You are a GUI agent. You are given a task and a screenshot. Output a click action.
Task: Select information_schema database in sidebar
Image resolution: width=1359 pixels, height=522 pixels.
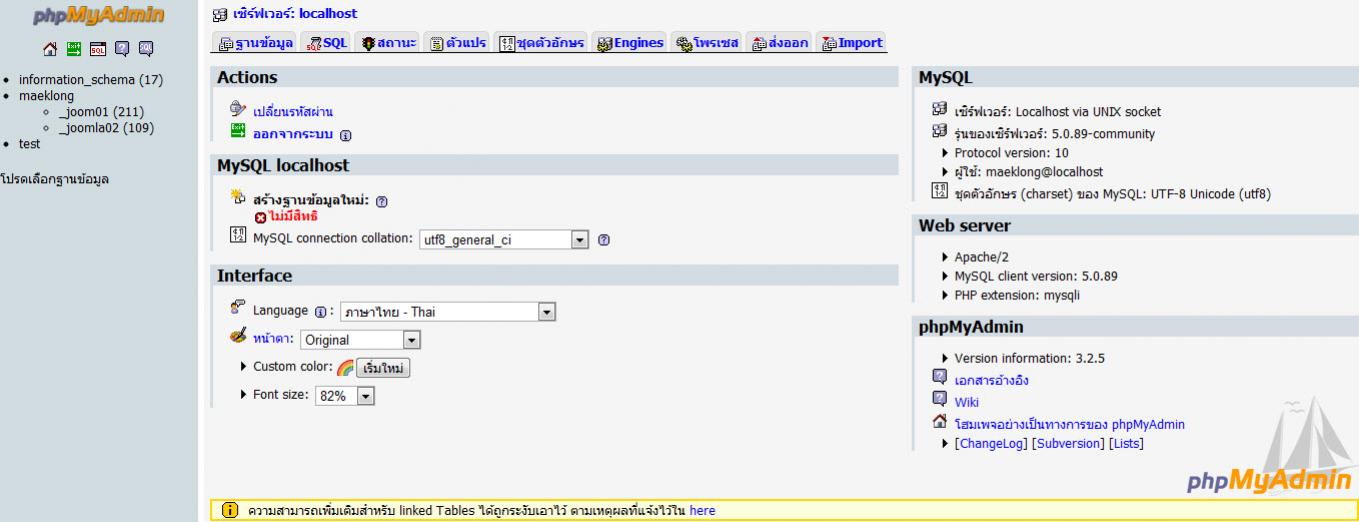(91, 80)
